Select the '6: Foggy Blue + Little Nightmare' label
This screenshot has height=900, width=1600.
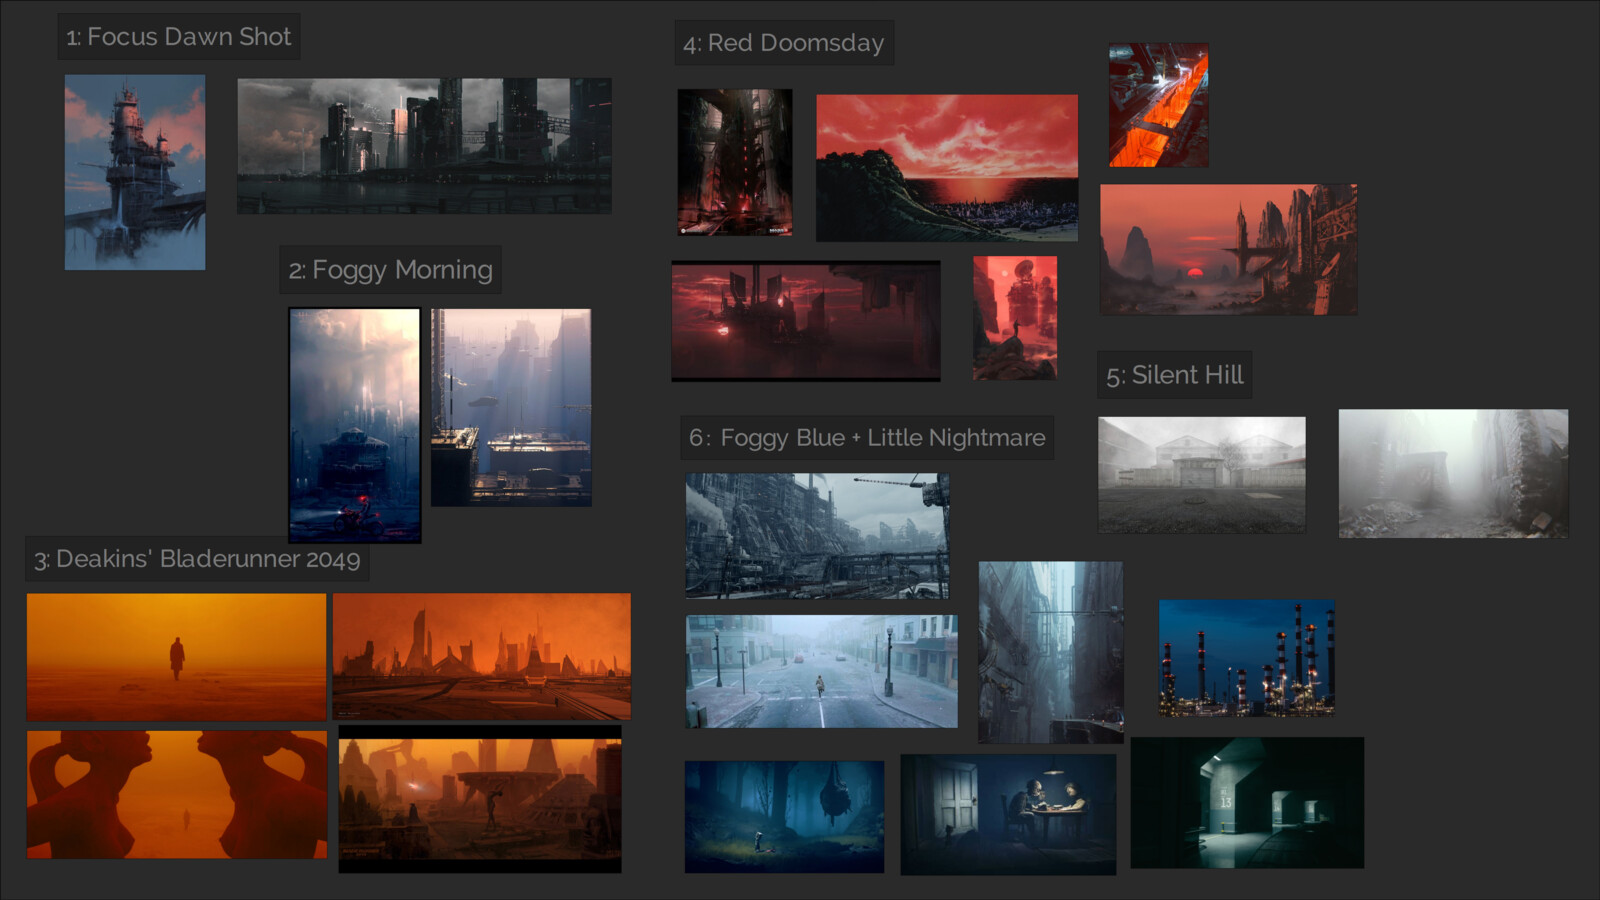(867, 438)
